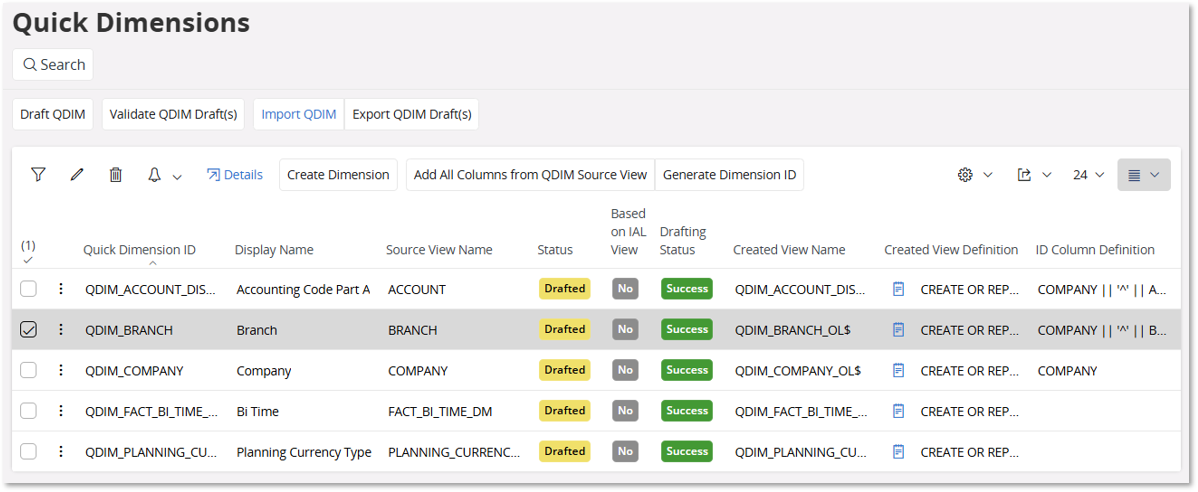
Task: Open view definition document icon for COMPANY row
Action: tap(898, 371)
